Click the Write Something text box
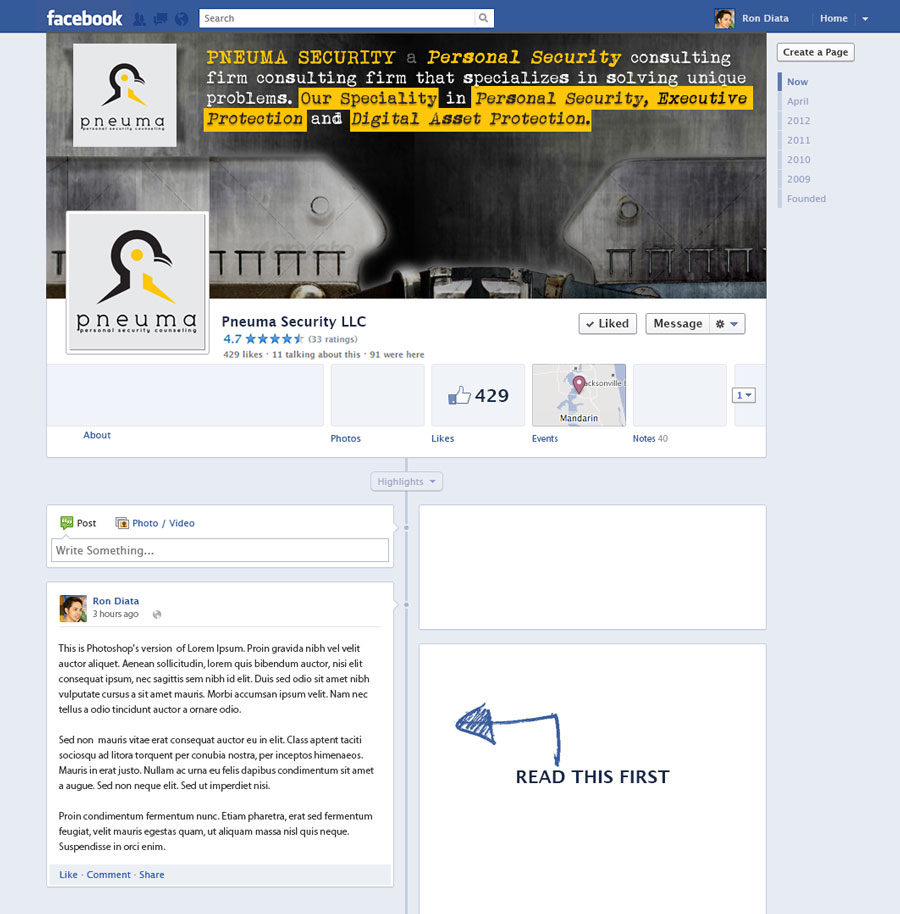 [x=220, y=550]
